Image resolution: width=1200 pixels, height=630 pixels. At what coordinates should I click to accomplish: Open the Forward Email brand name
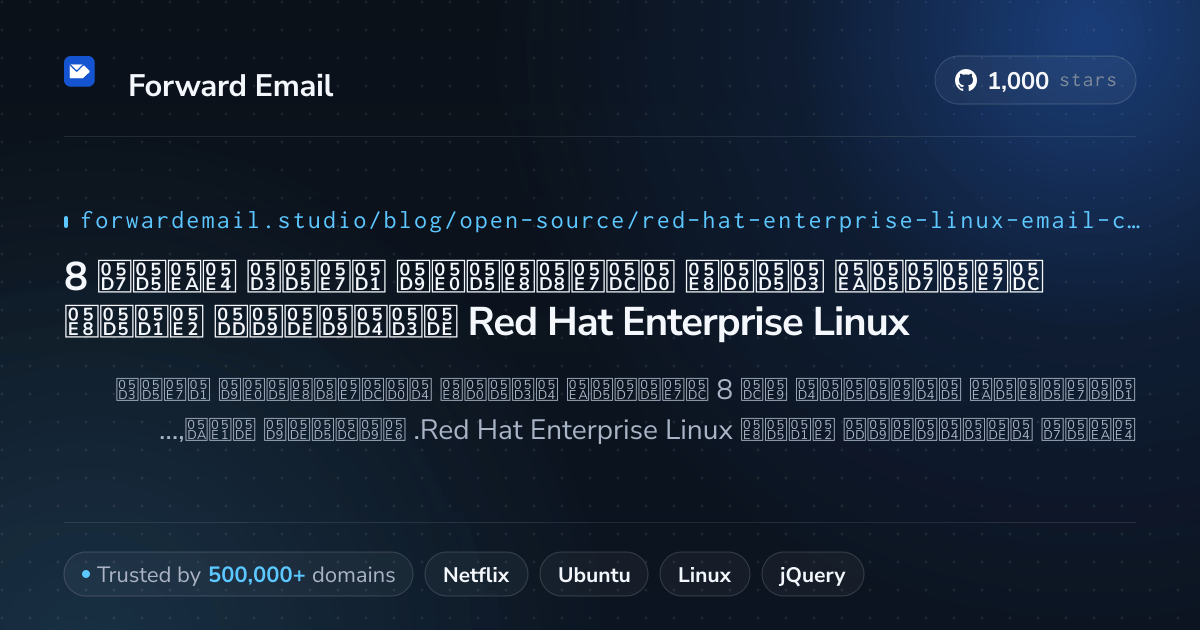[231, 86]
